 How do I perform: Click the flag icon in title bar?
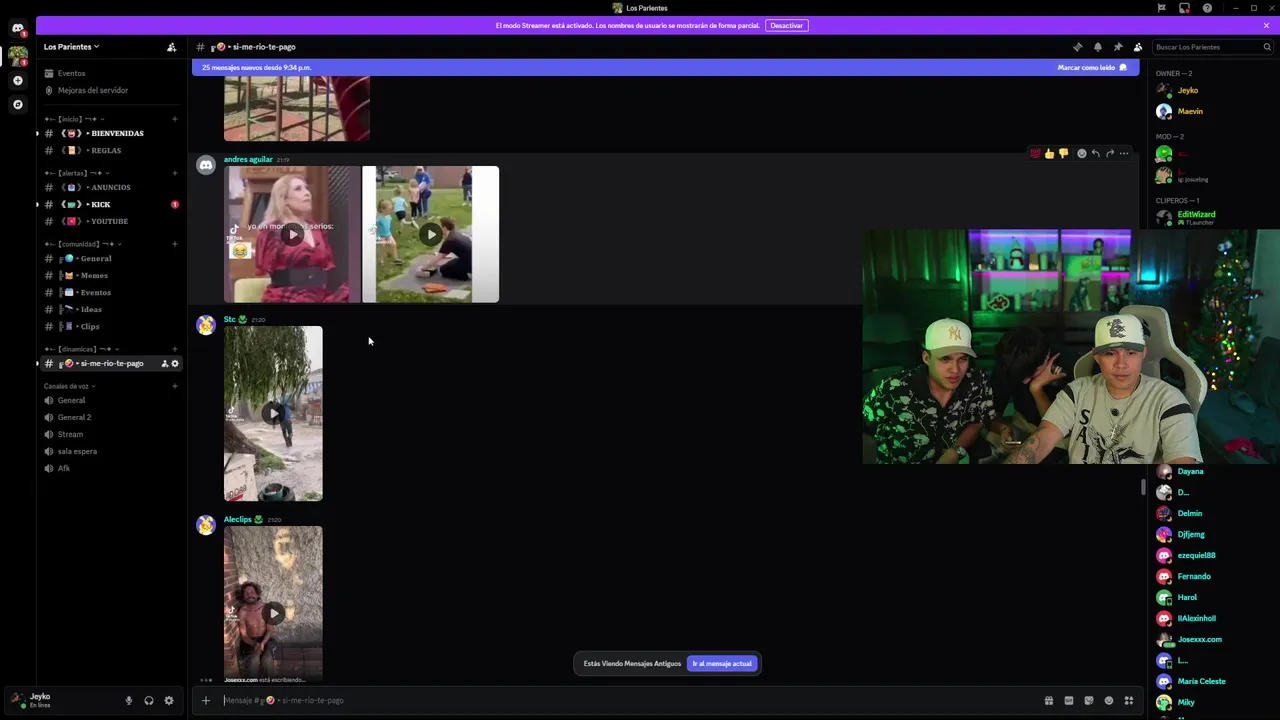(x=1161, y=8)
